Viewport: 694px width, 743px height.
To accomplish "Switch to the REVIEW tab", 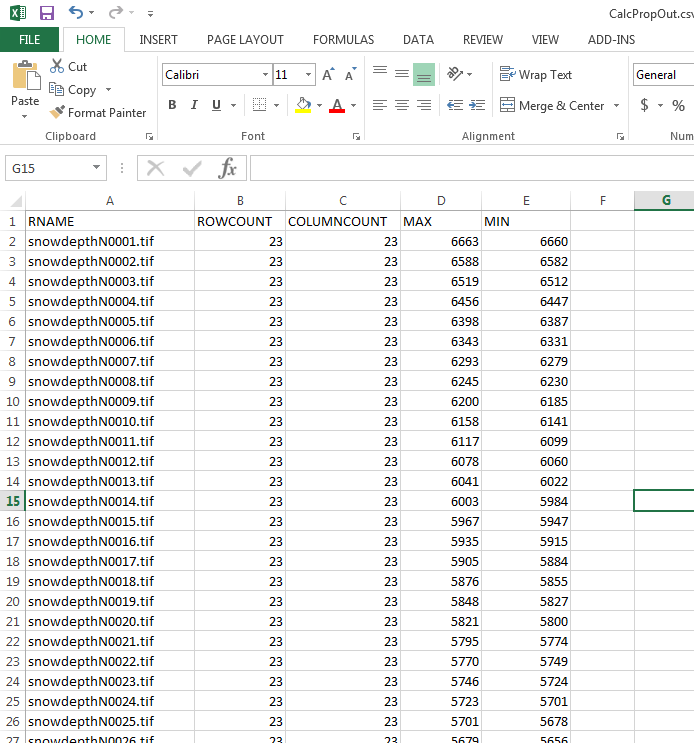I will [x=483, y=40].
